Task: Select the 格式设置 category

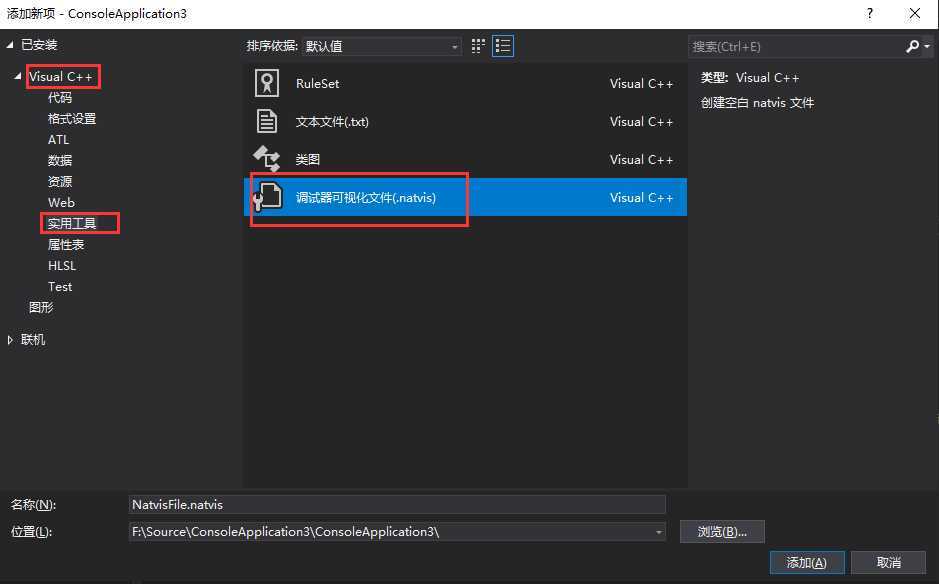Action: [72, 119]
